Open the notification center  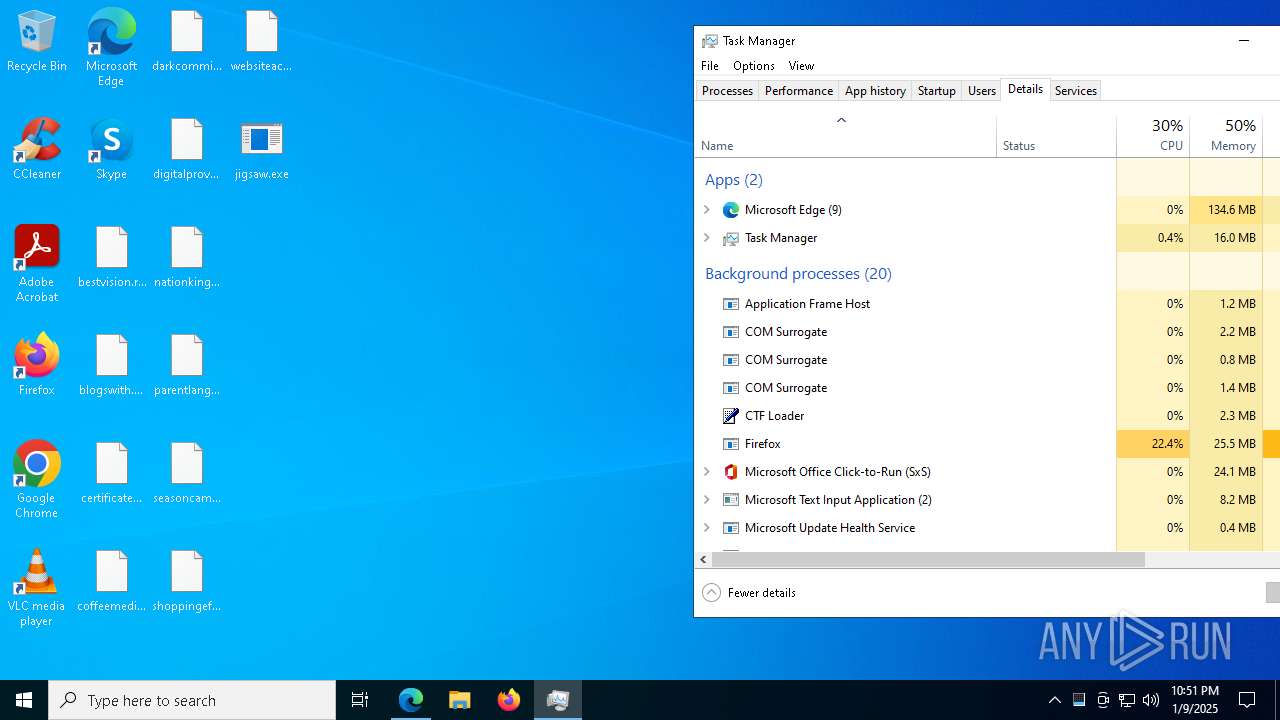[x=1248, y=700]
